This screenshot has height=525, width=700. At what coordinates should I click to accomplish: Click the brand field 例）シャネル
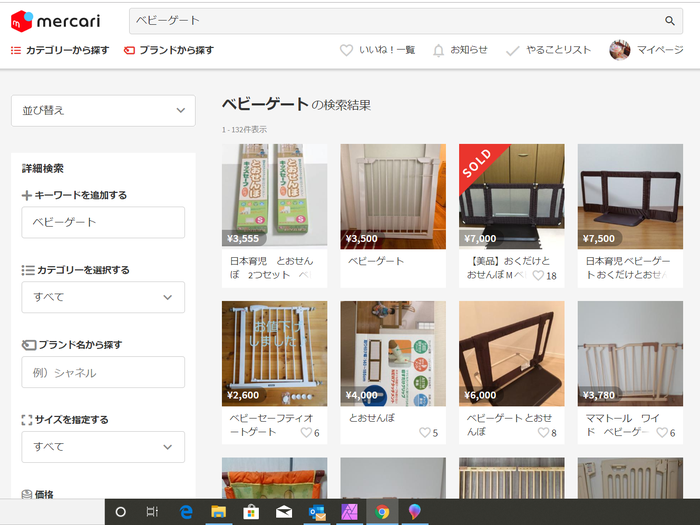point(103,372)
